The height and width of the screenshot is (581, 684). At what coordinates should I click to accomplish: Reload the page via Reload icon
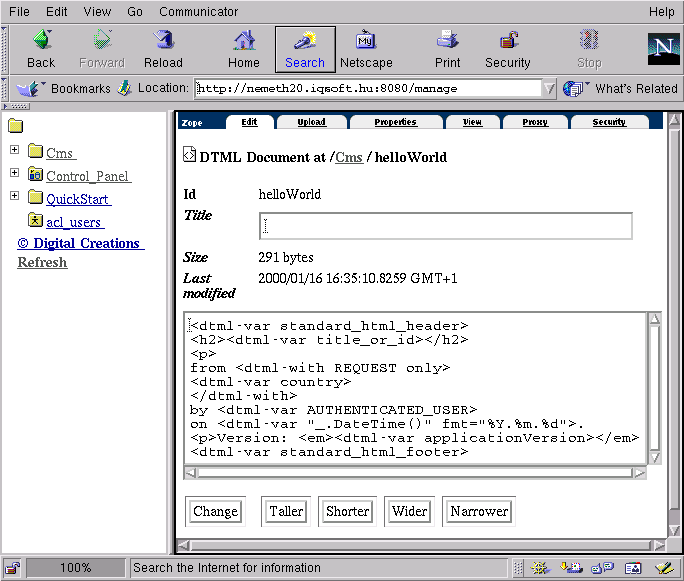pos(164,40)
